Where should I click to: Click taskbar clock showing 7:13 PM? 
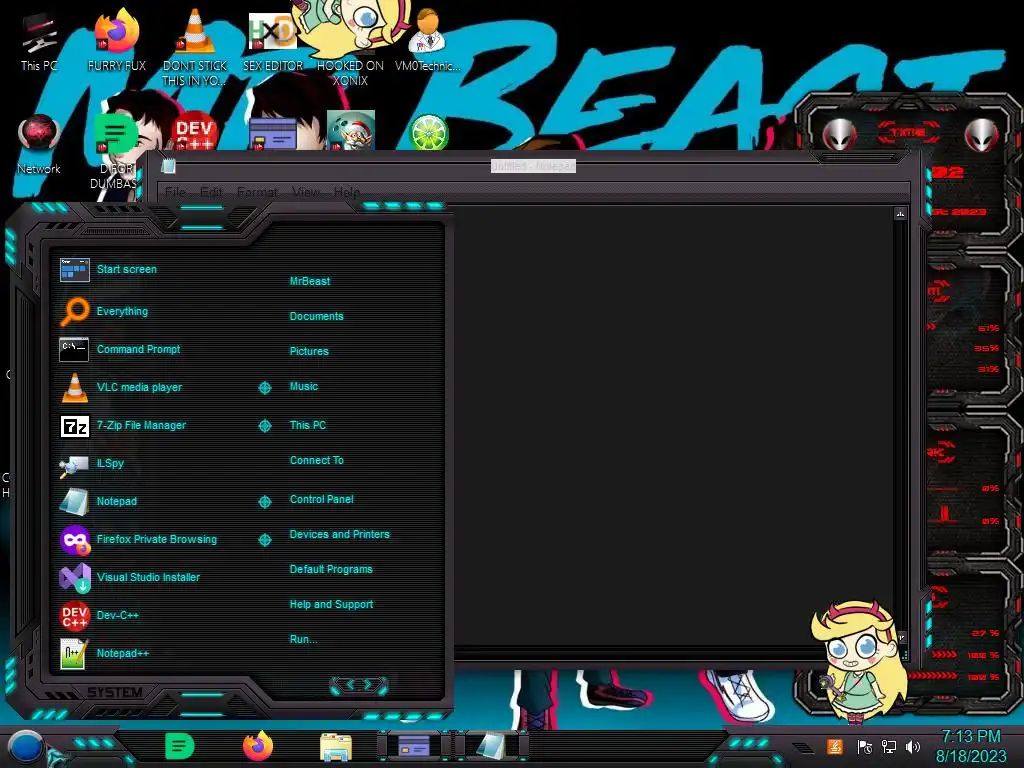(971, 746)
